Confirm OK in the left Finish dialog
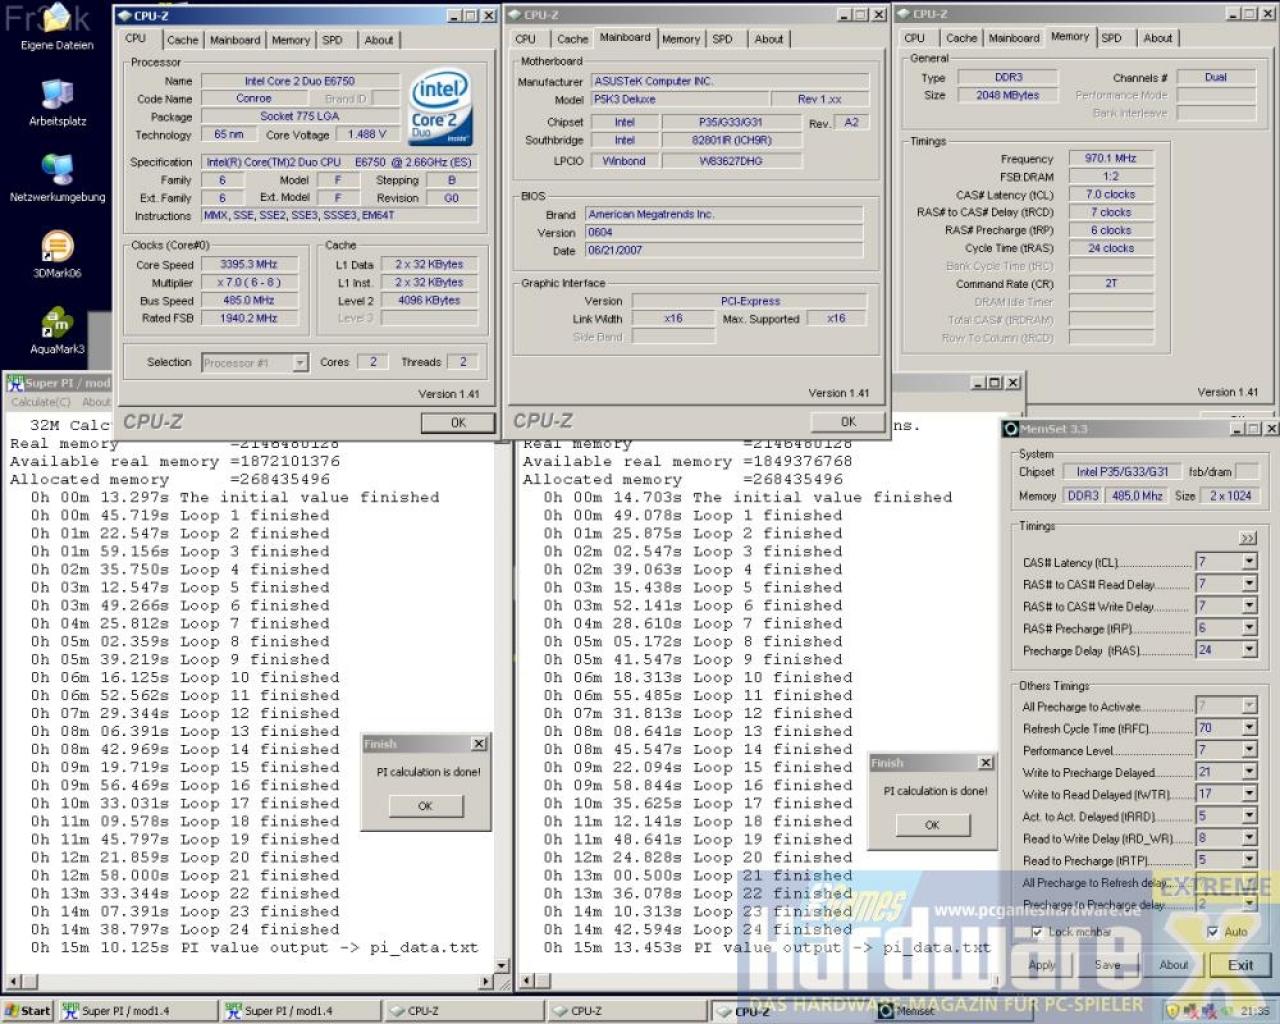This screenshot has height=1024, width=1280. click(425, 806)
